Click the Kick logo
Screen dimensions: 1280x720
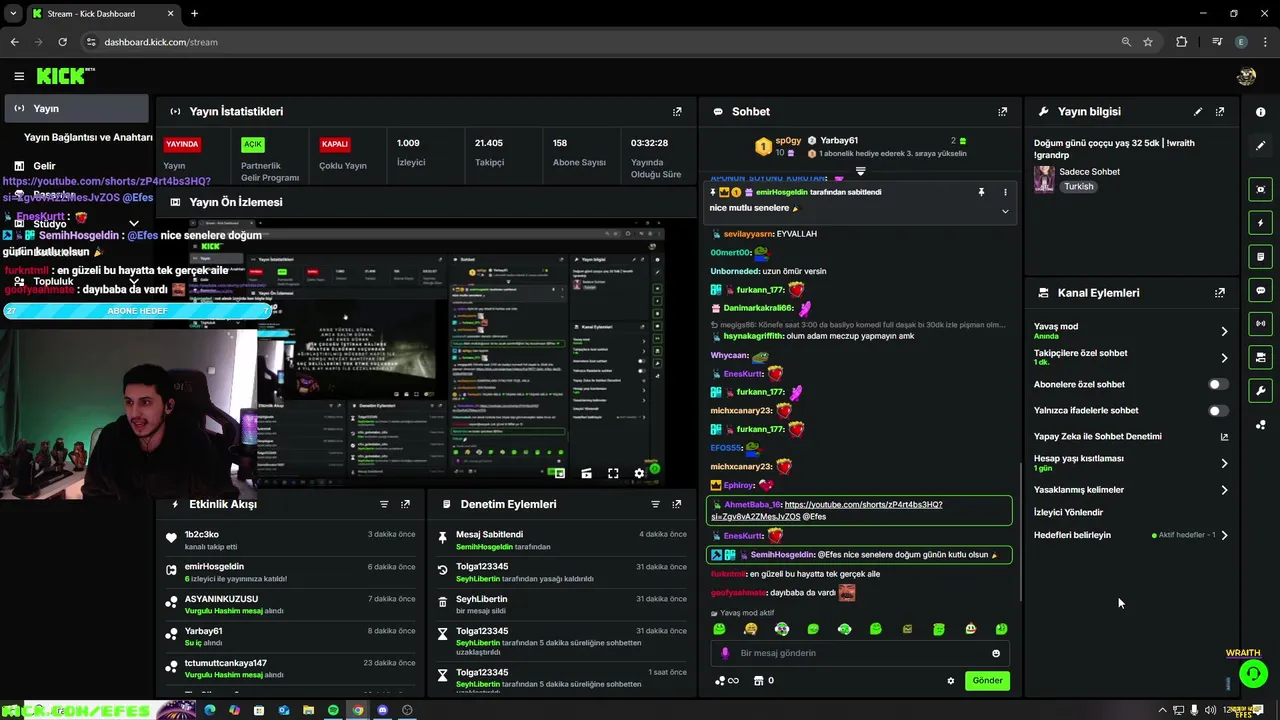(66, 76)
